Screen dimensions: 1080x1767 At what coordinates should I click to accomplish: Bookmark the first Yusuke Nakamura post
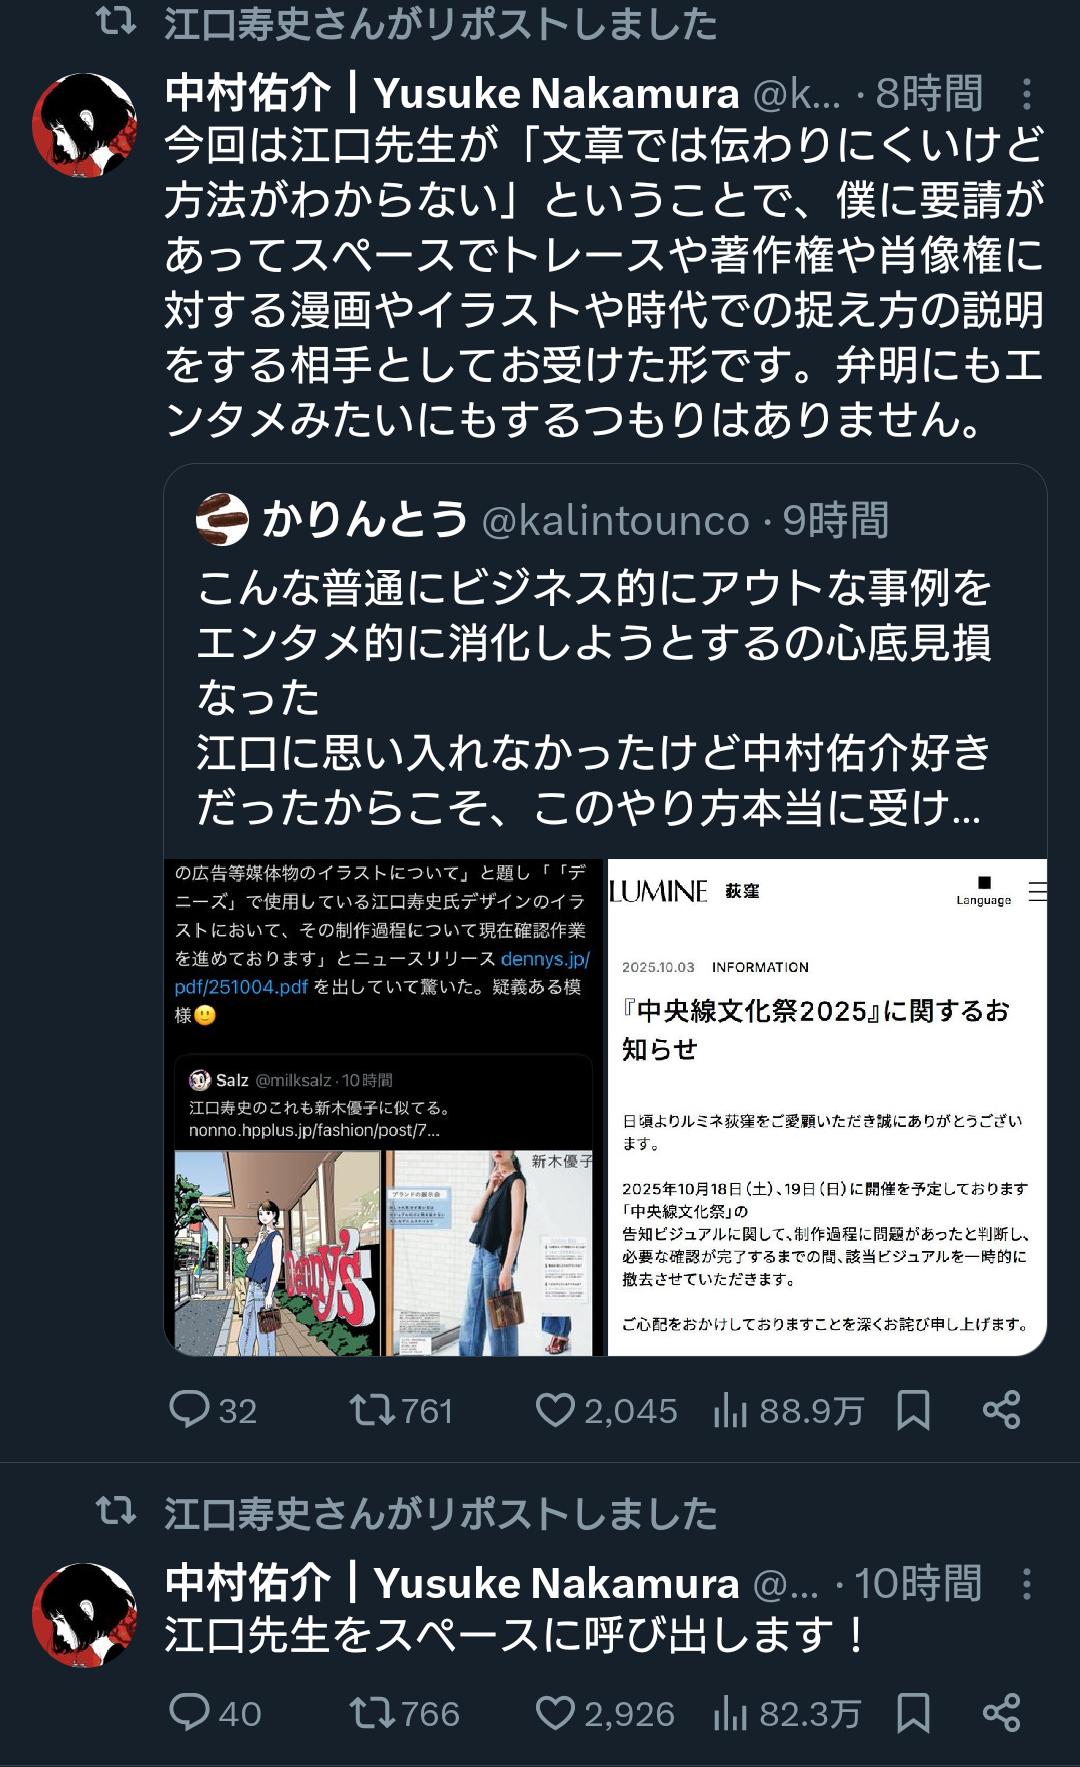[913, 1410]
